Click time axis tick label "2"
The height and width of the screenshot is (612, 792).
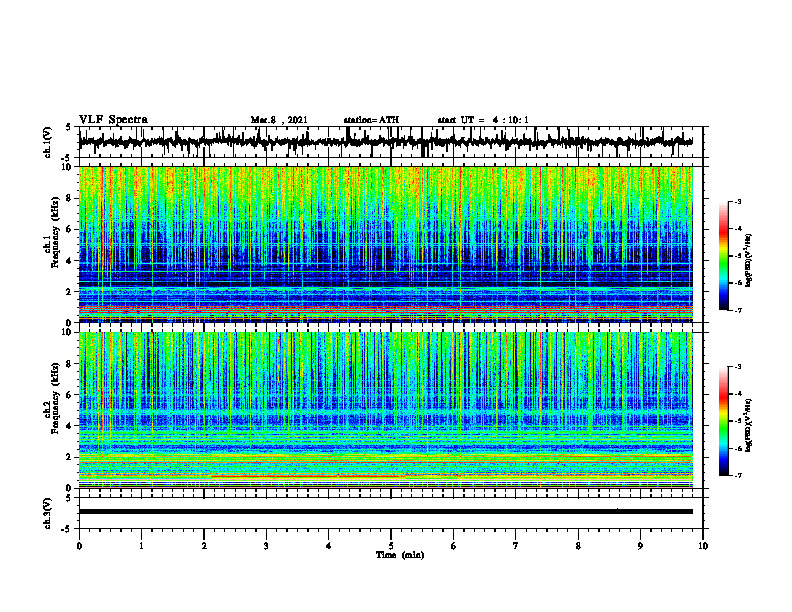click(x=204, y=546)
